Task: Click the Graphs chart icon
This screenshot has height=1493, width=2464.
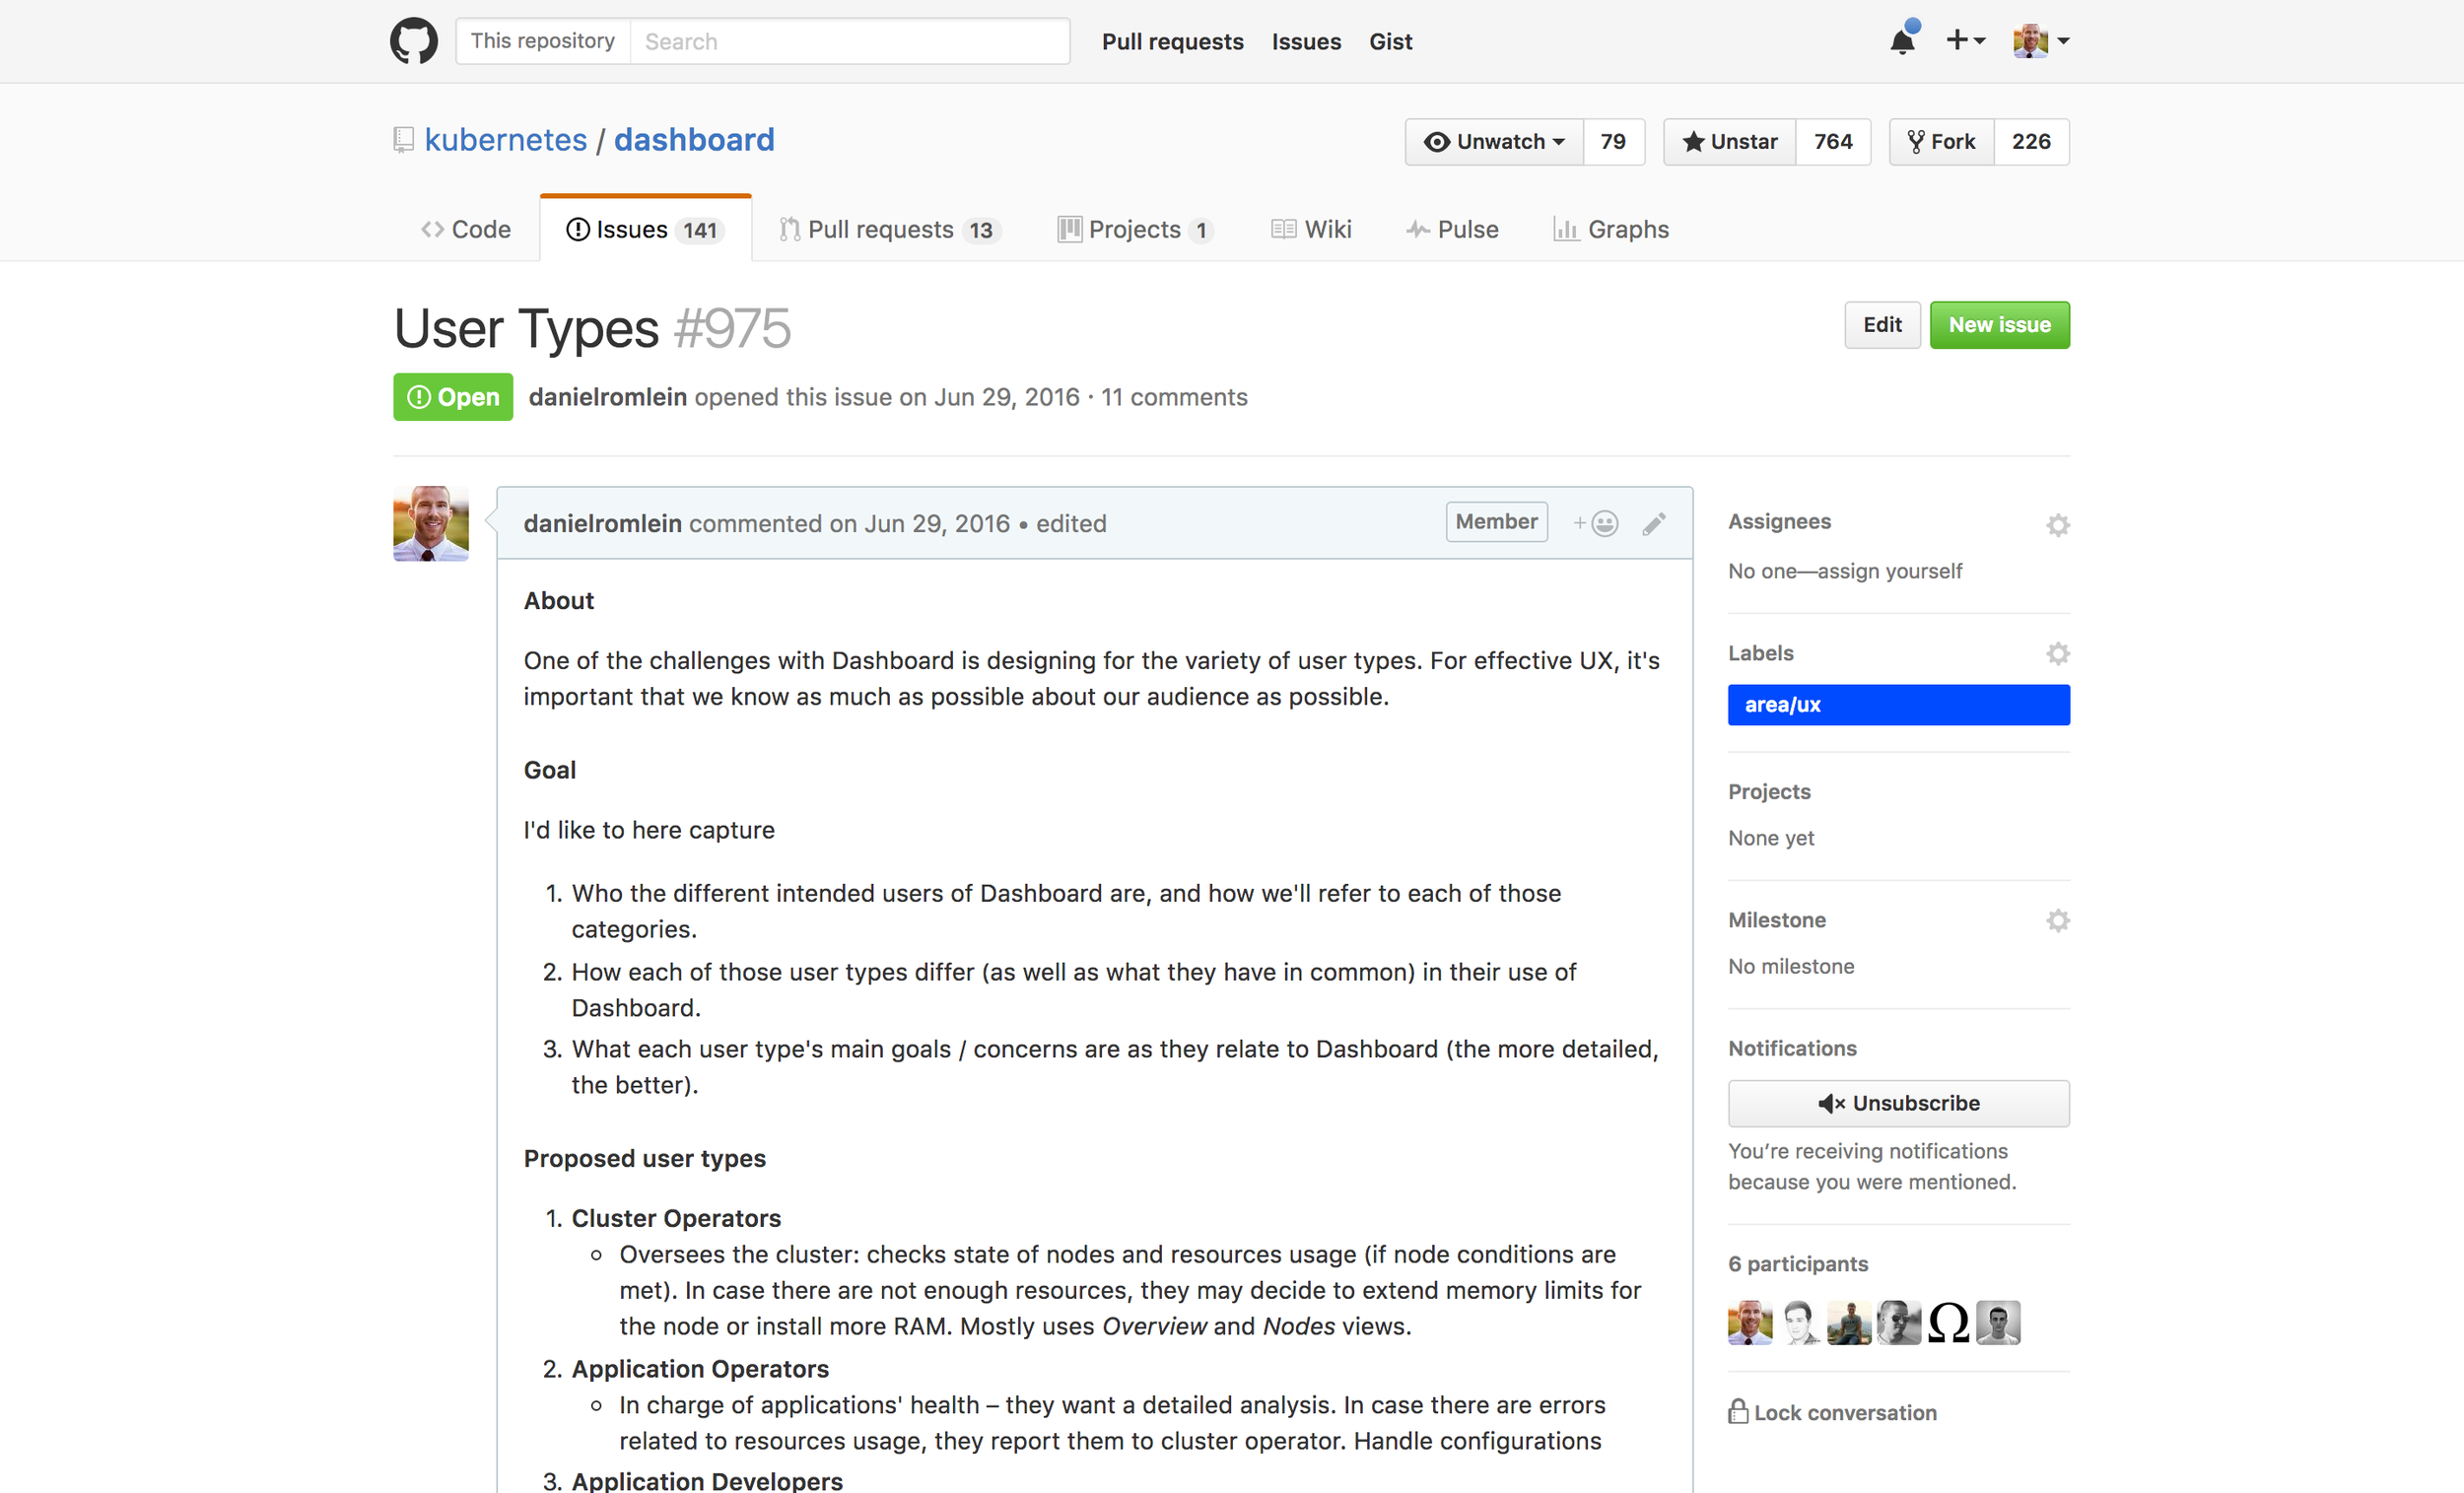Action: click(x=1567, y=229)
